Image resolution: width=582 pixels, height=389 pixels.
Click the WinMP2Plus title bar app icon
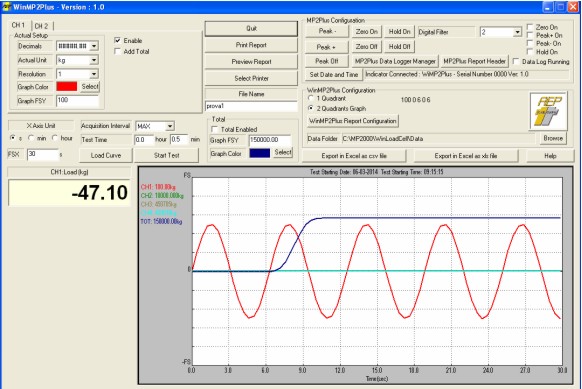coord(6,7)
